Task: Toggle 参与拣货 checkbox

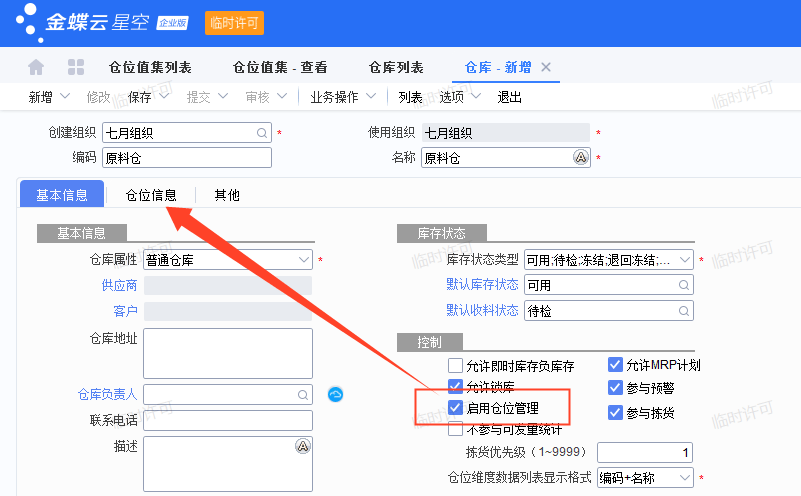Action: pyautogui.click(x=616, y=412)
